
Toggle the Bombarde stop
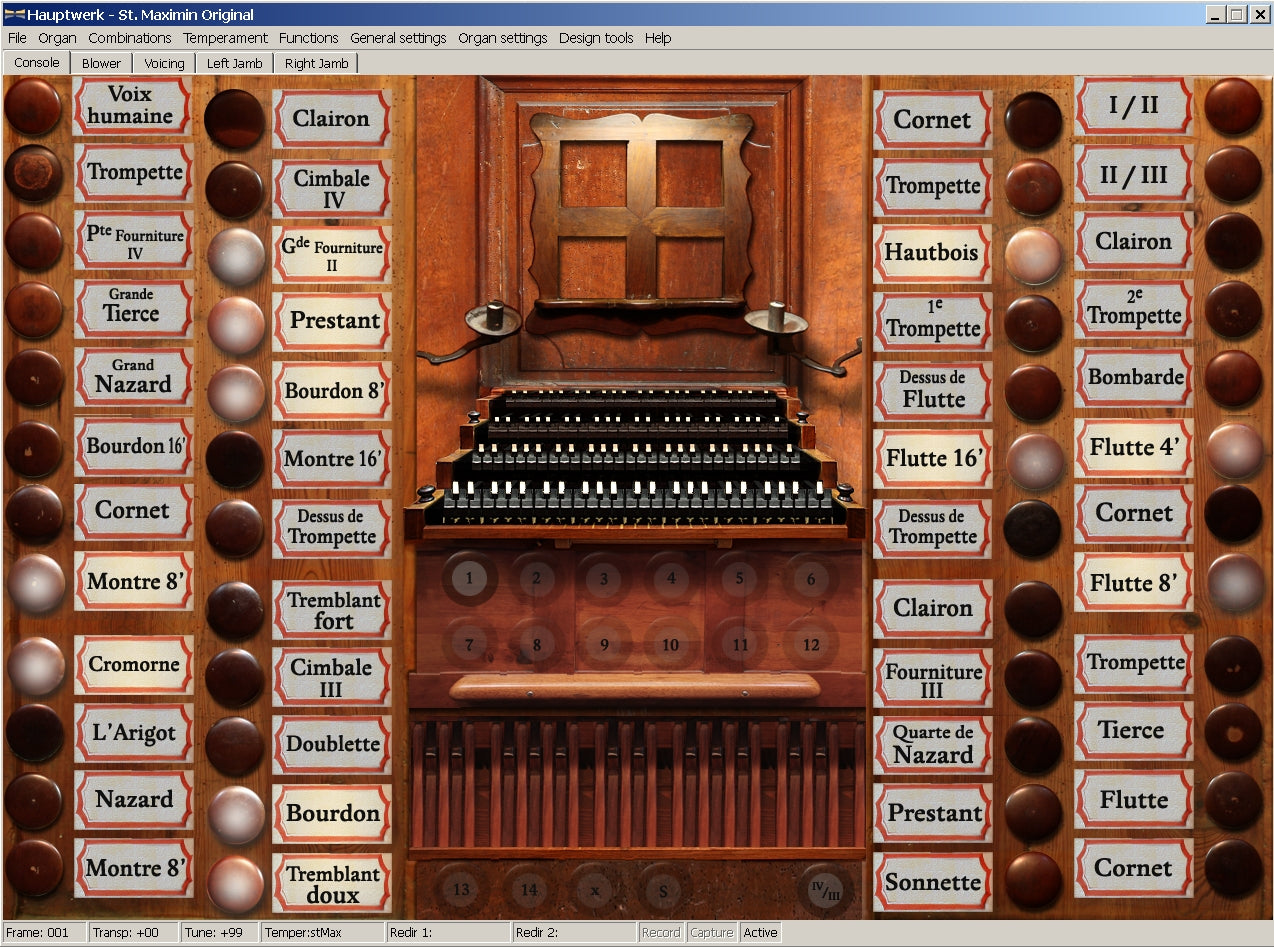(1232, 378)
